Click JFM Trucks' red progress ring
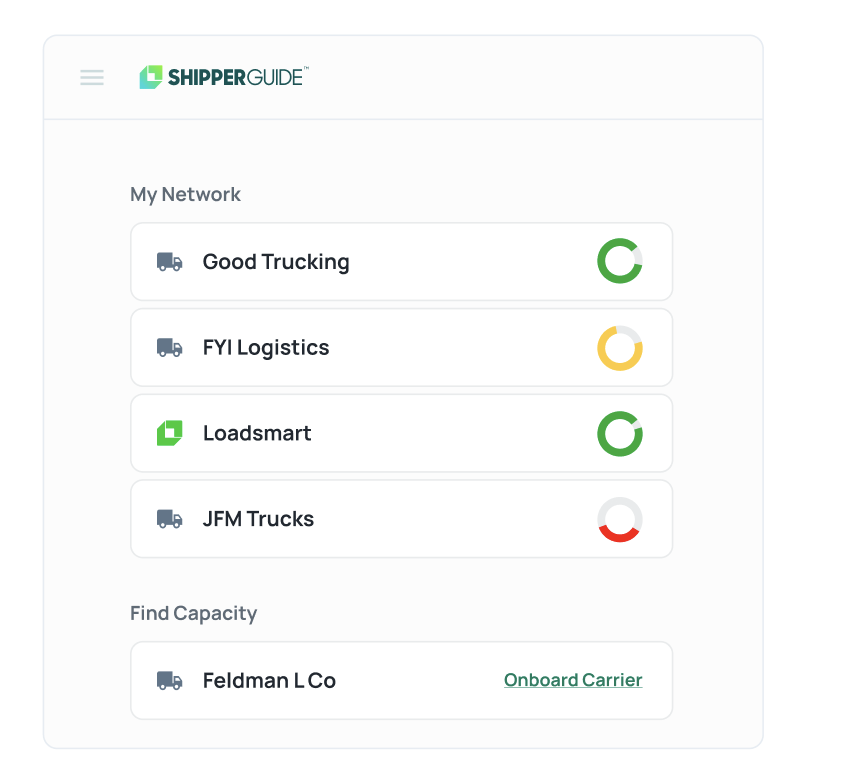This screenshot has width=852, height=776. [x=620, y=520]
